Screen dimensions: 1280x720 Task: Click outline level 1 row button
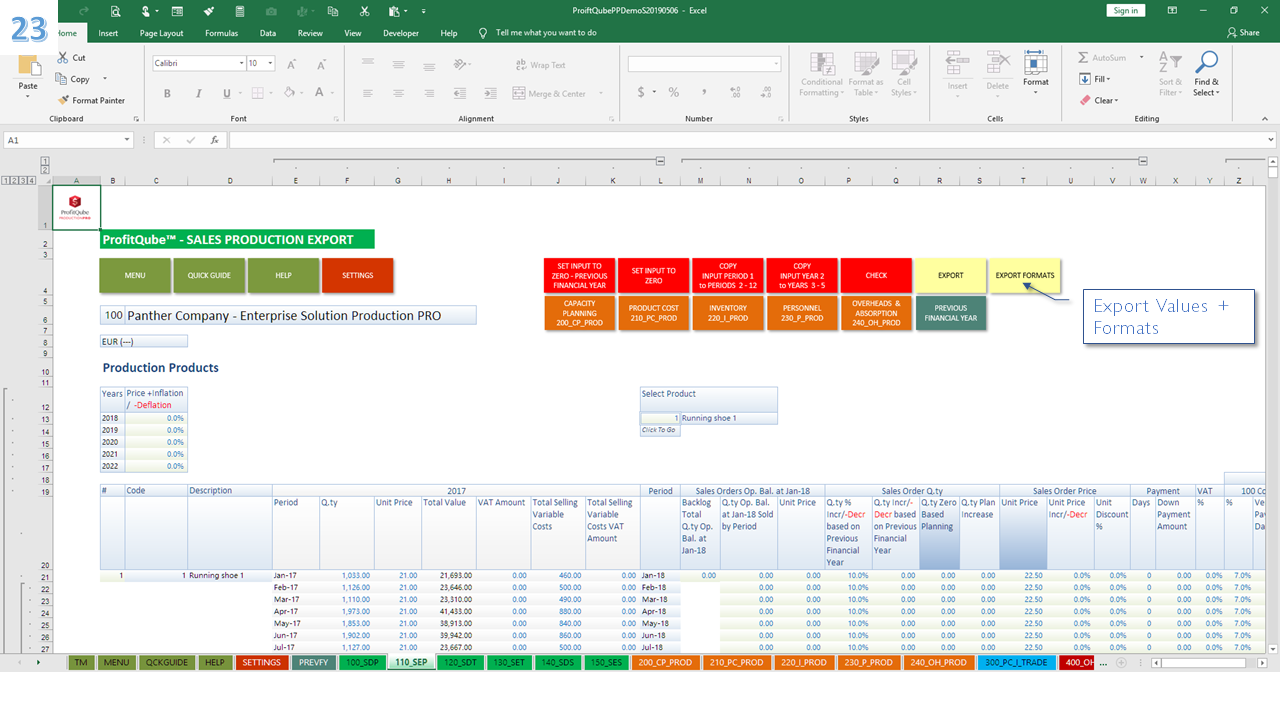tap(6, 181)
